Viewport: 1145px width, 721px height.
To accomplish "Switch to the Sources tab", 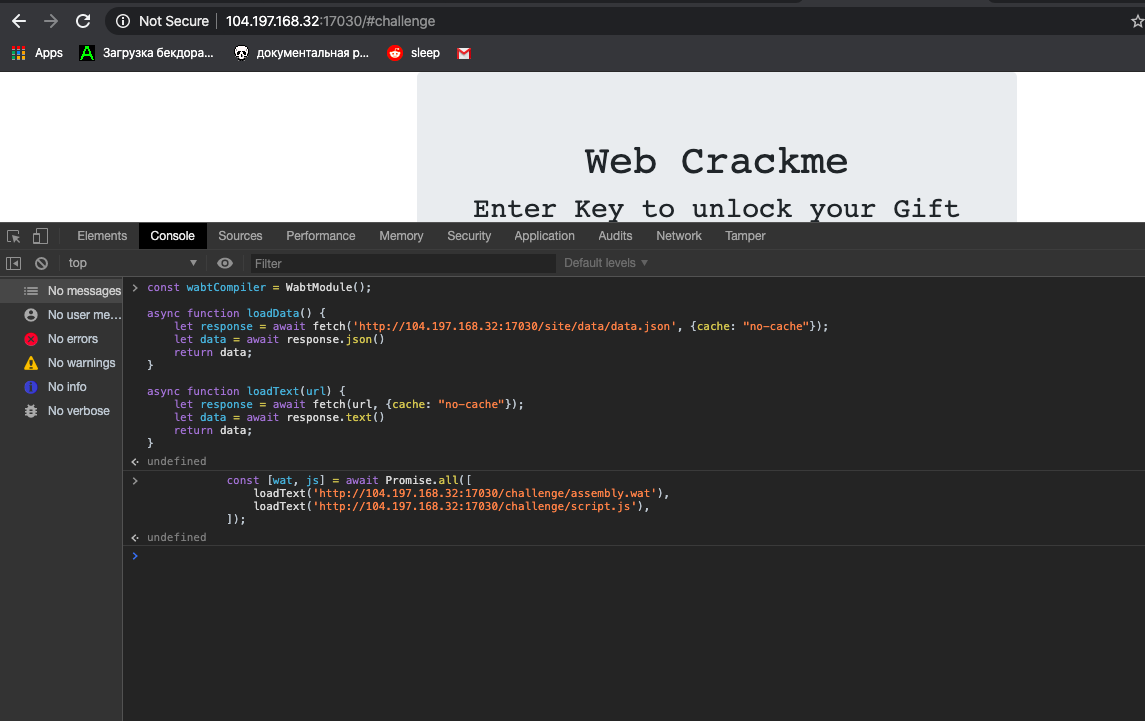I will (240, 236).
